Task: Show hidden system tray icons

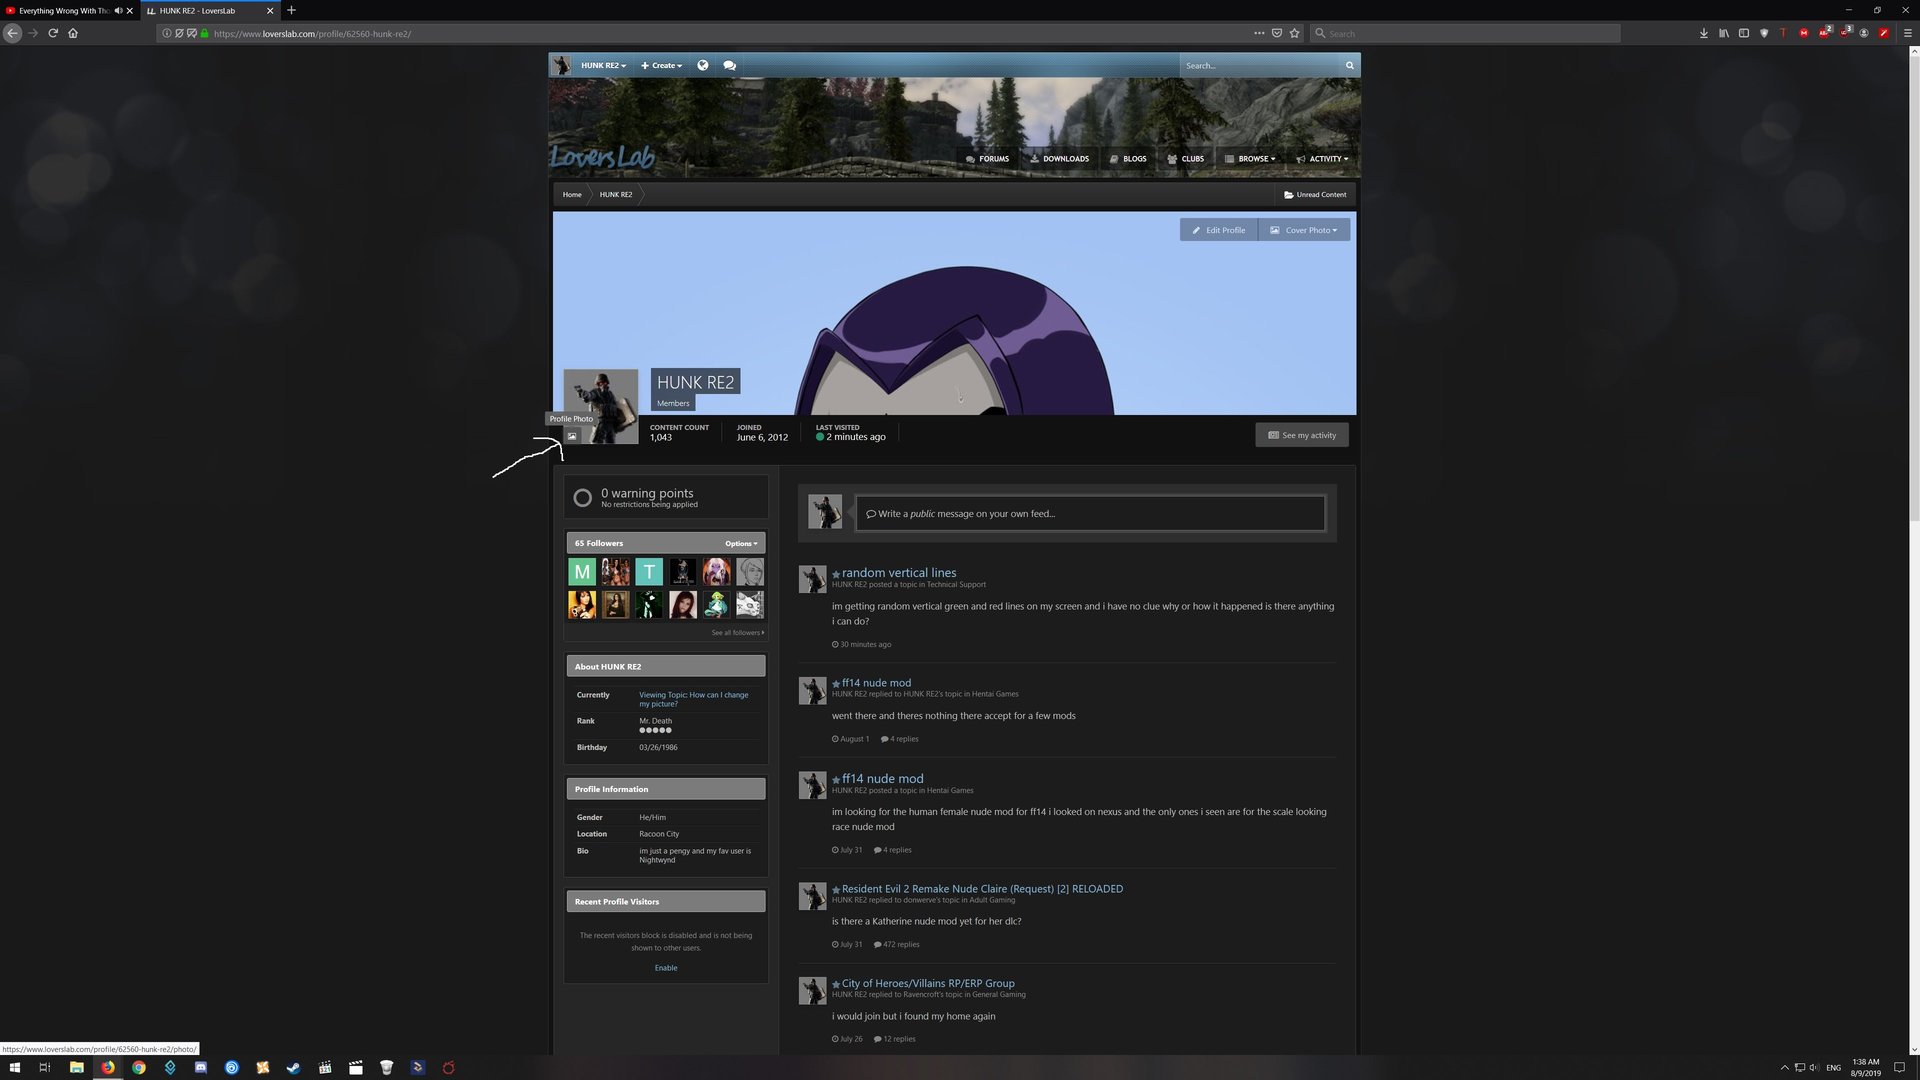Action: [1785, 1068]
